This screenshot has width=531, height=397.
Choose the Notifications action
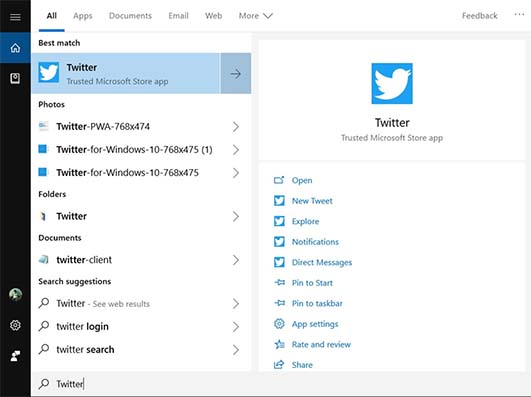click(x=315, y=242)
